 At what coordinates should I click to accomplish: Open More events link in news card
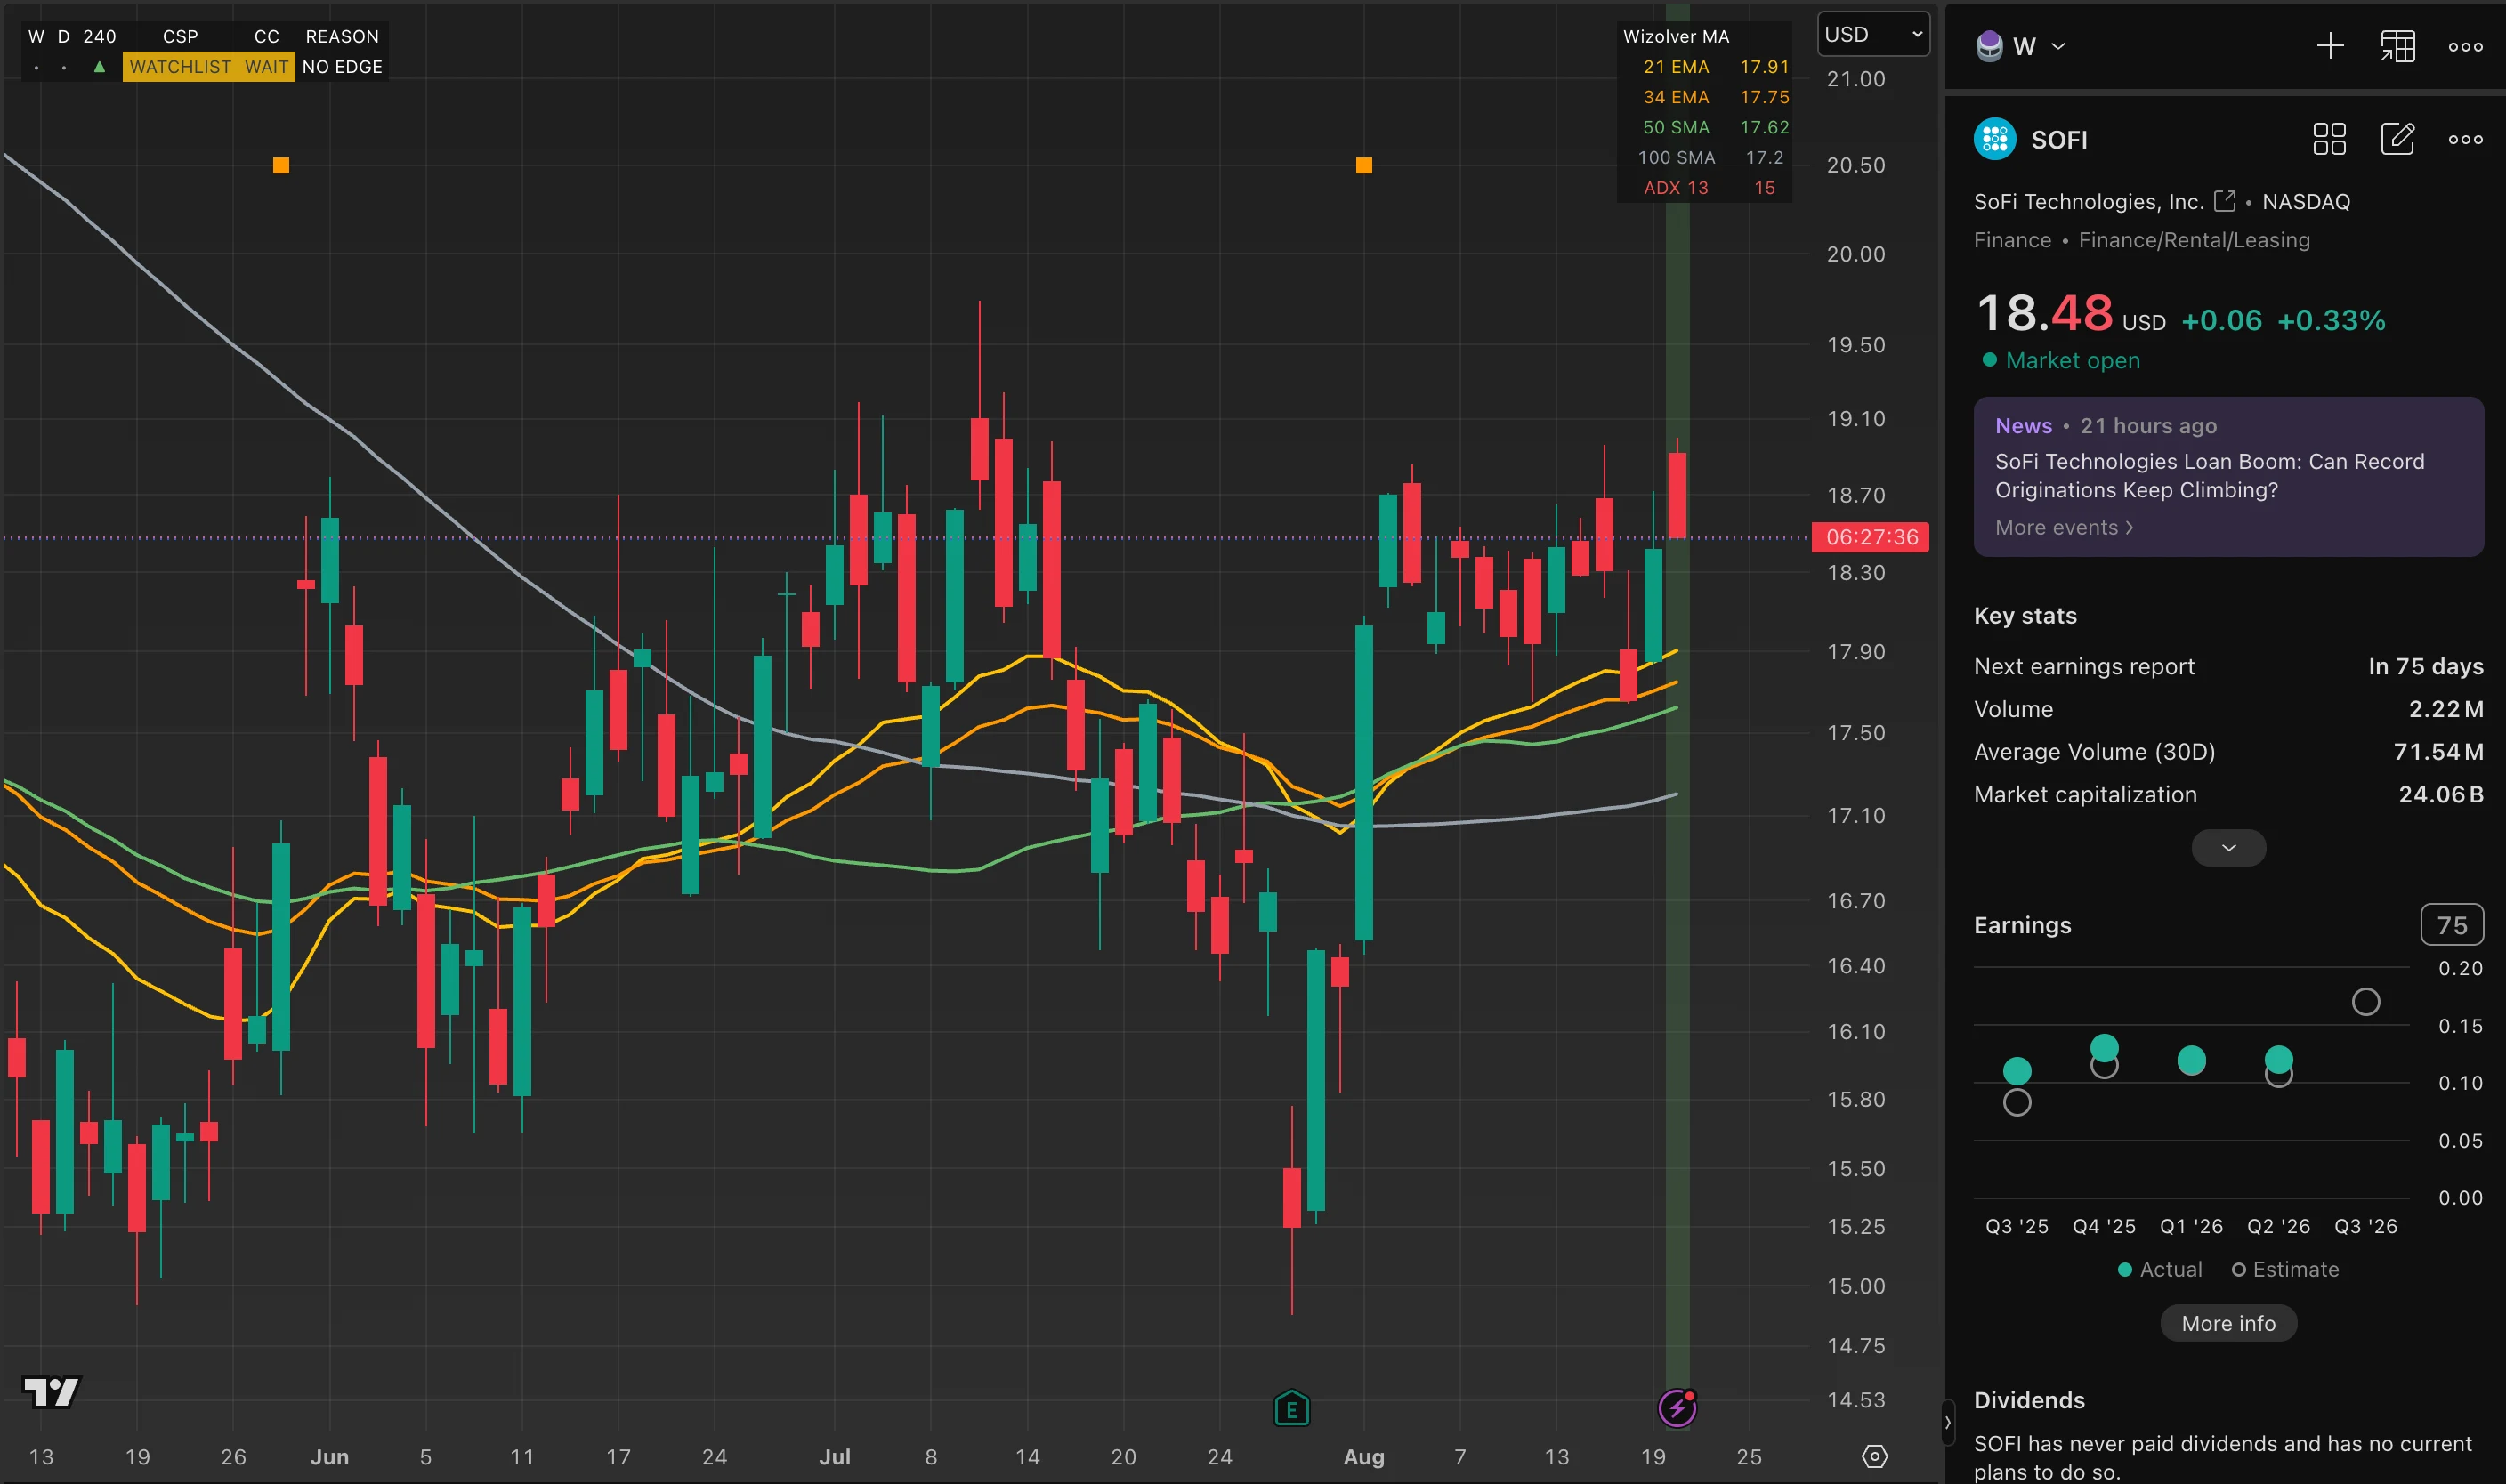pos(2064,527)
